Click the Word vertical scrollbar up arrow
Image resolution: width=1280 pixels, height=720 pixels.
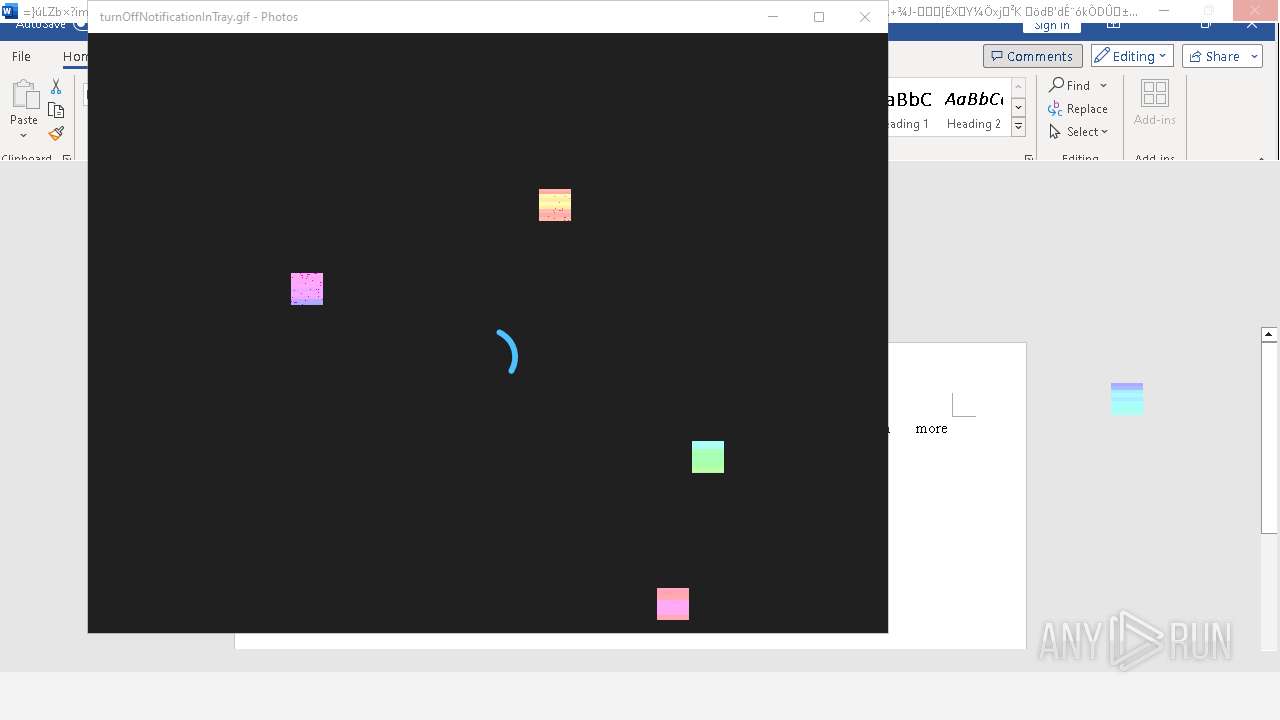1269,334
